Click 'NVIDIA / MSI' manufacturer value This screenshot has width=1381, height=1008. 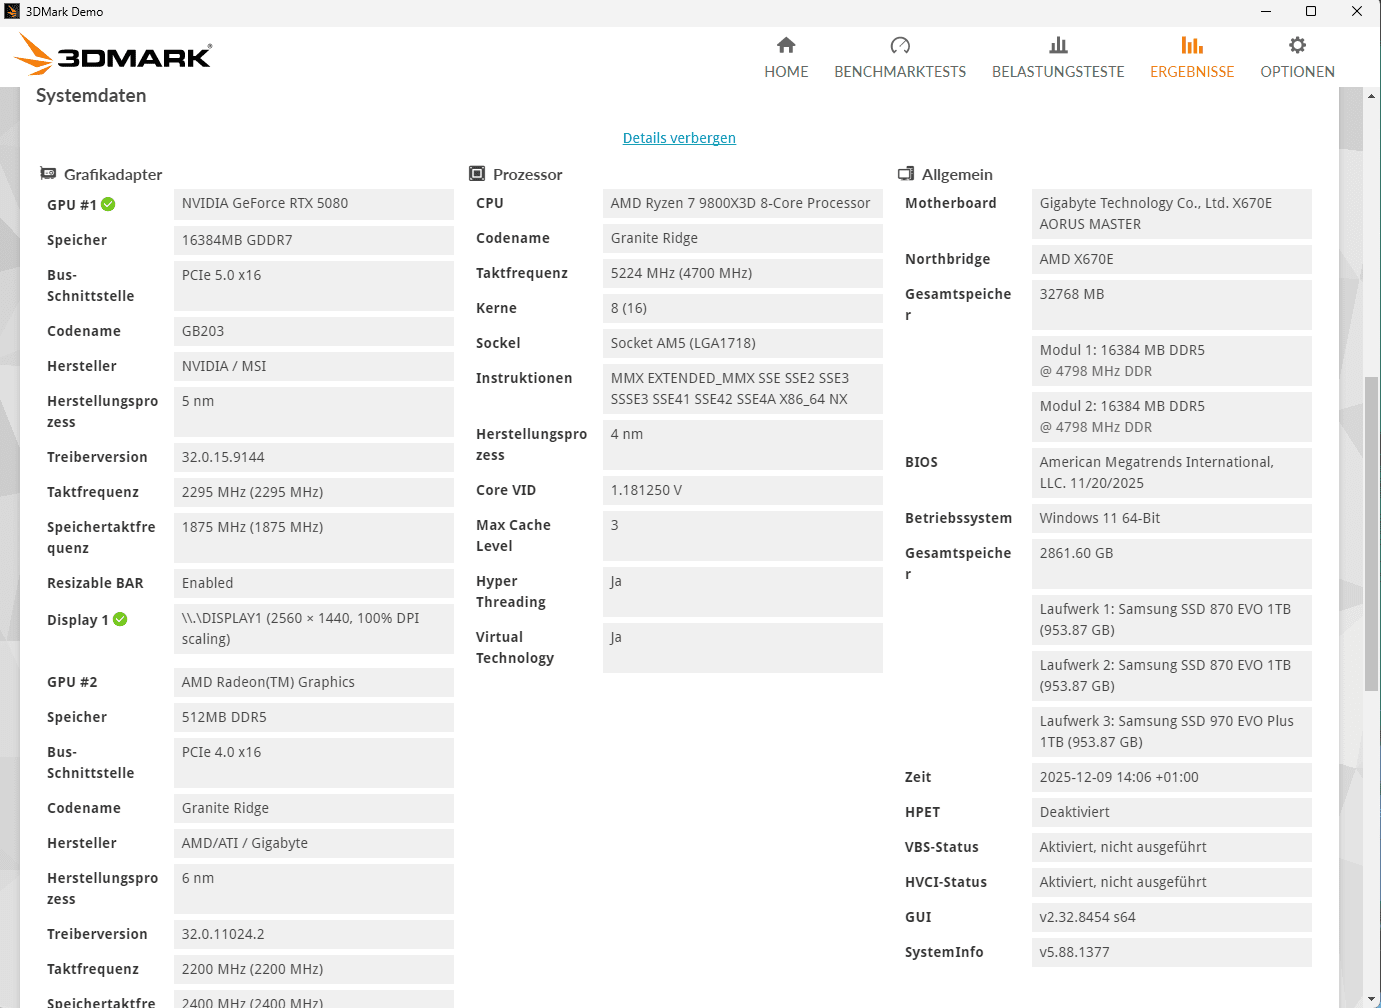click(x=314, y=366)
